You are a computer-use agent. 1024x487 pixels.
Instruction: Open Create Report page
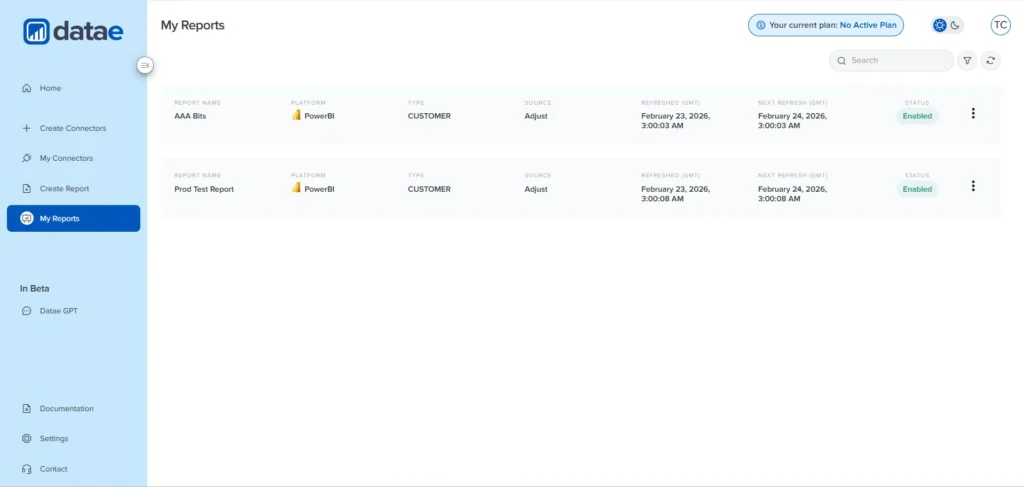pyautogui.click(x=64, y=188)
